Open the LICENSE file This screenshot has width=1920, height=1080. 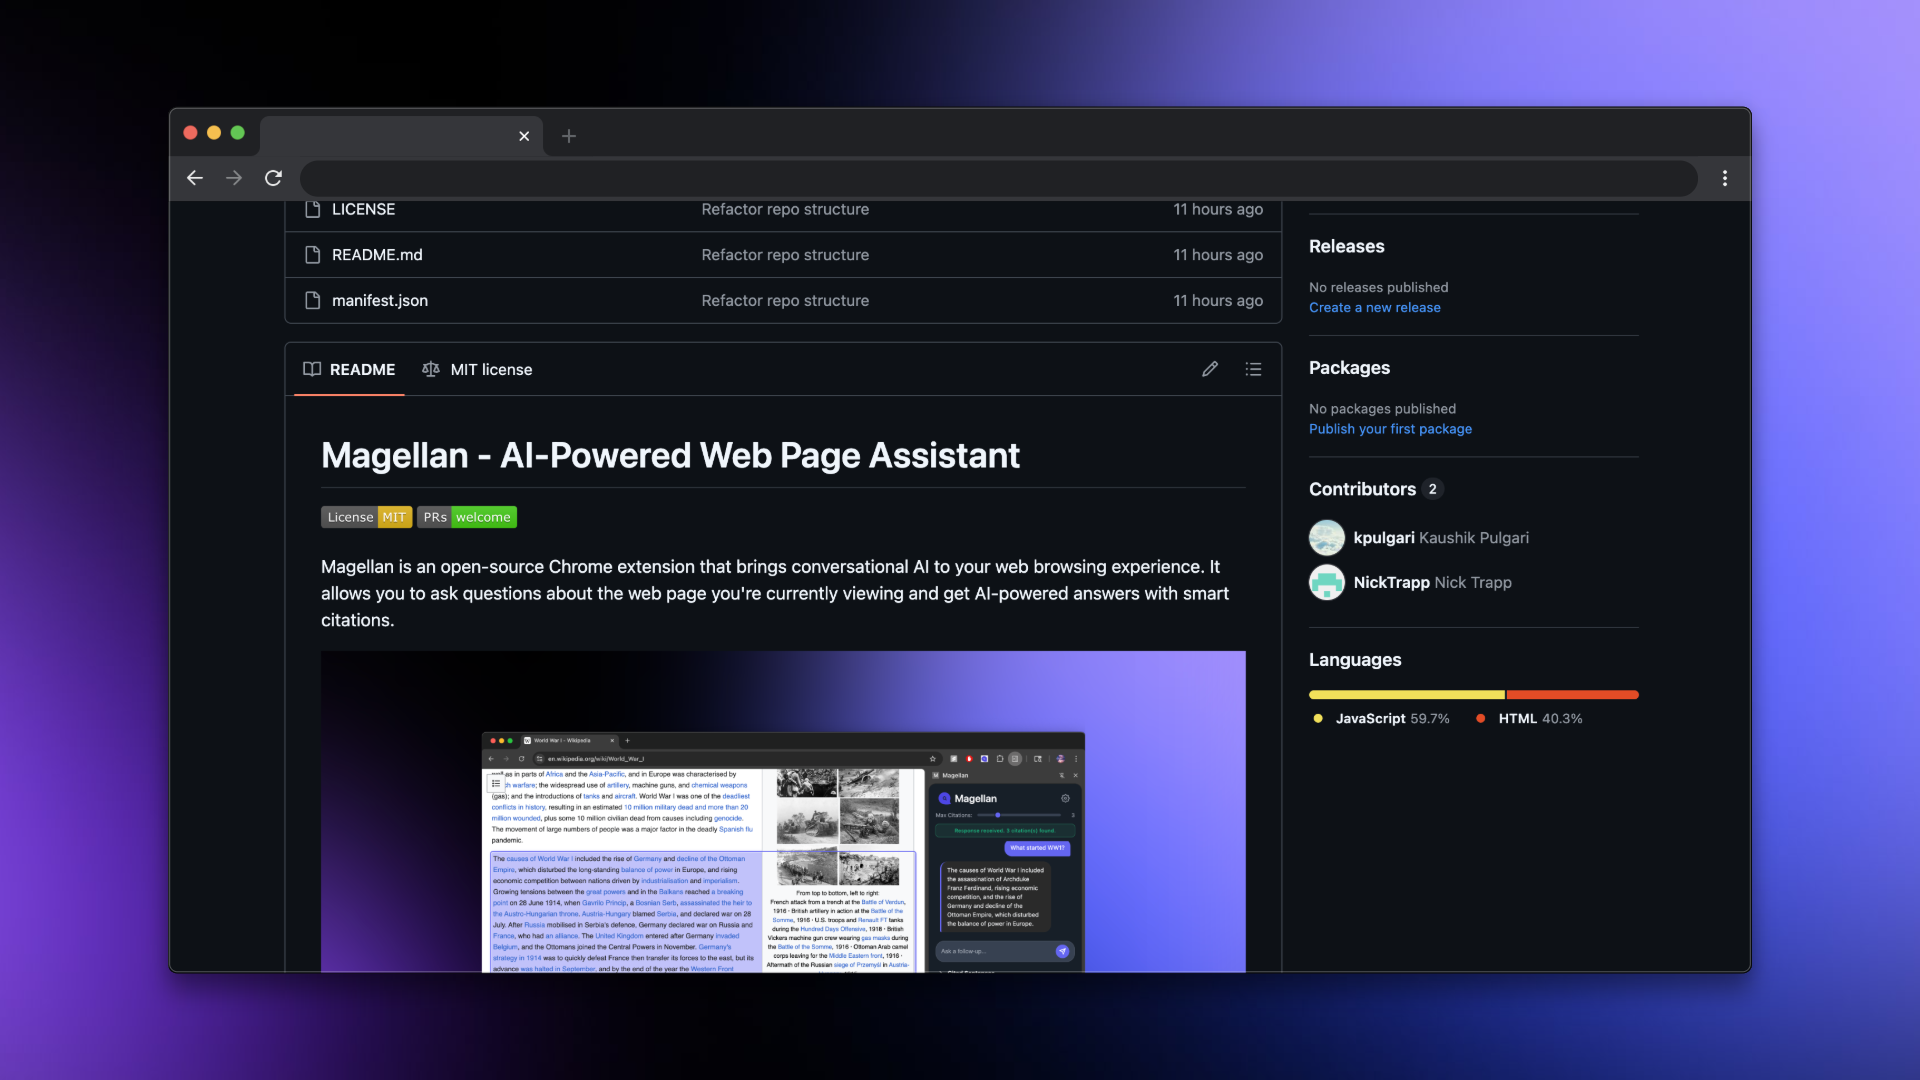click(x=363, y=209)
